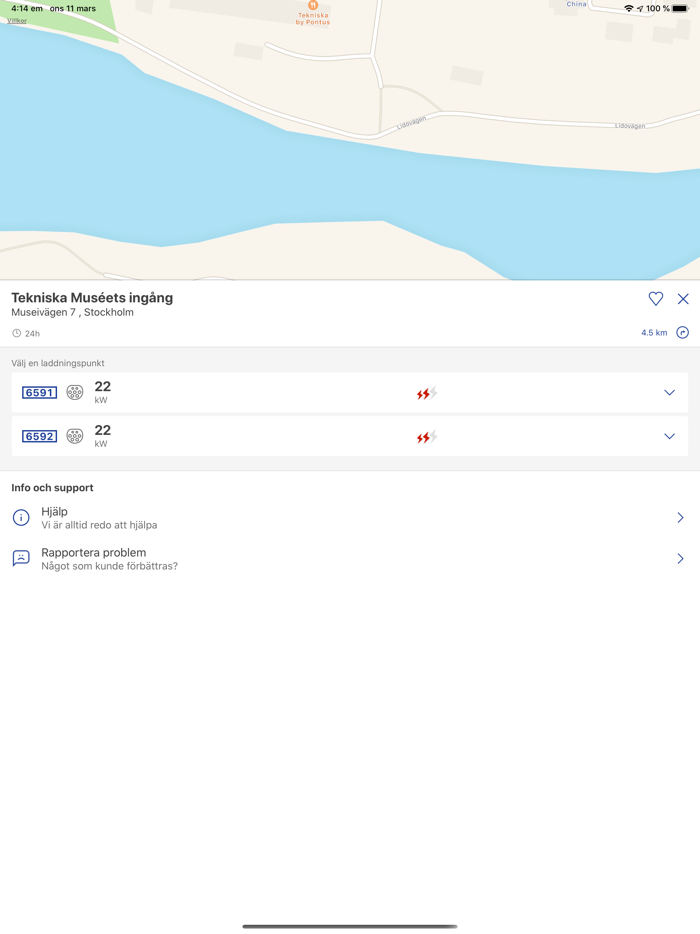Tap the Museivägen 7, Stockholm address
Image resolution: width=700 pixels, height=934 pixels.
pyautogui.click(x=72, y=312)
